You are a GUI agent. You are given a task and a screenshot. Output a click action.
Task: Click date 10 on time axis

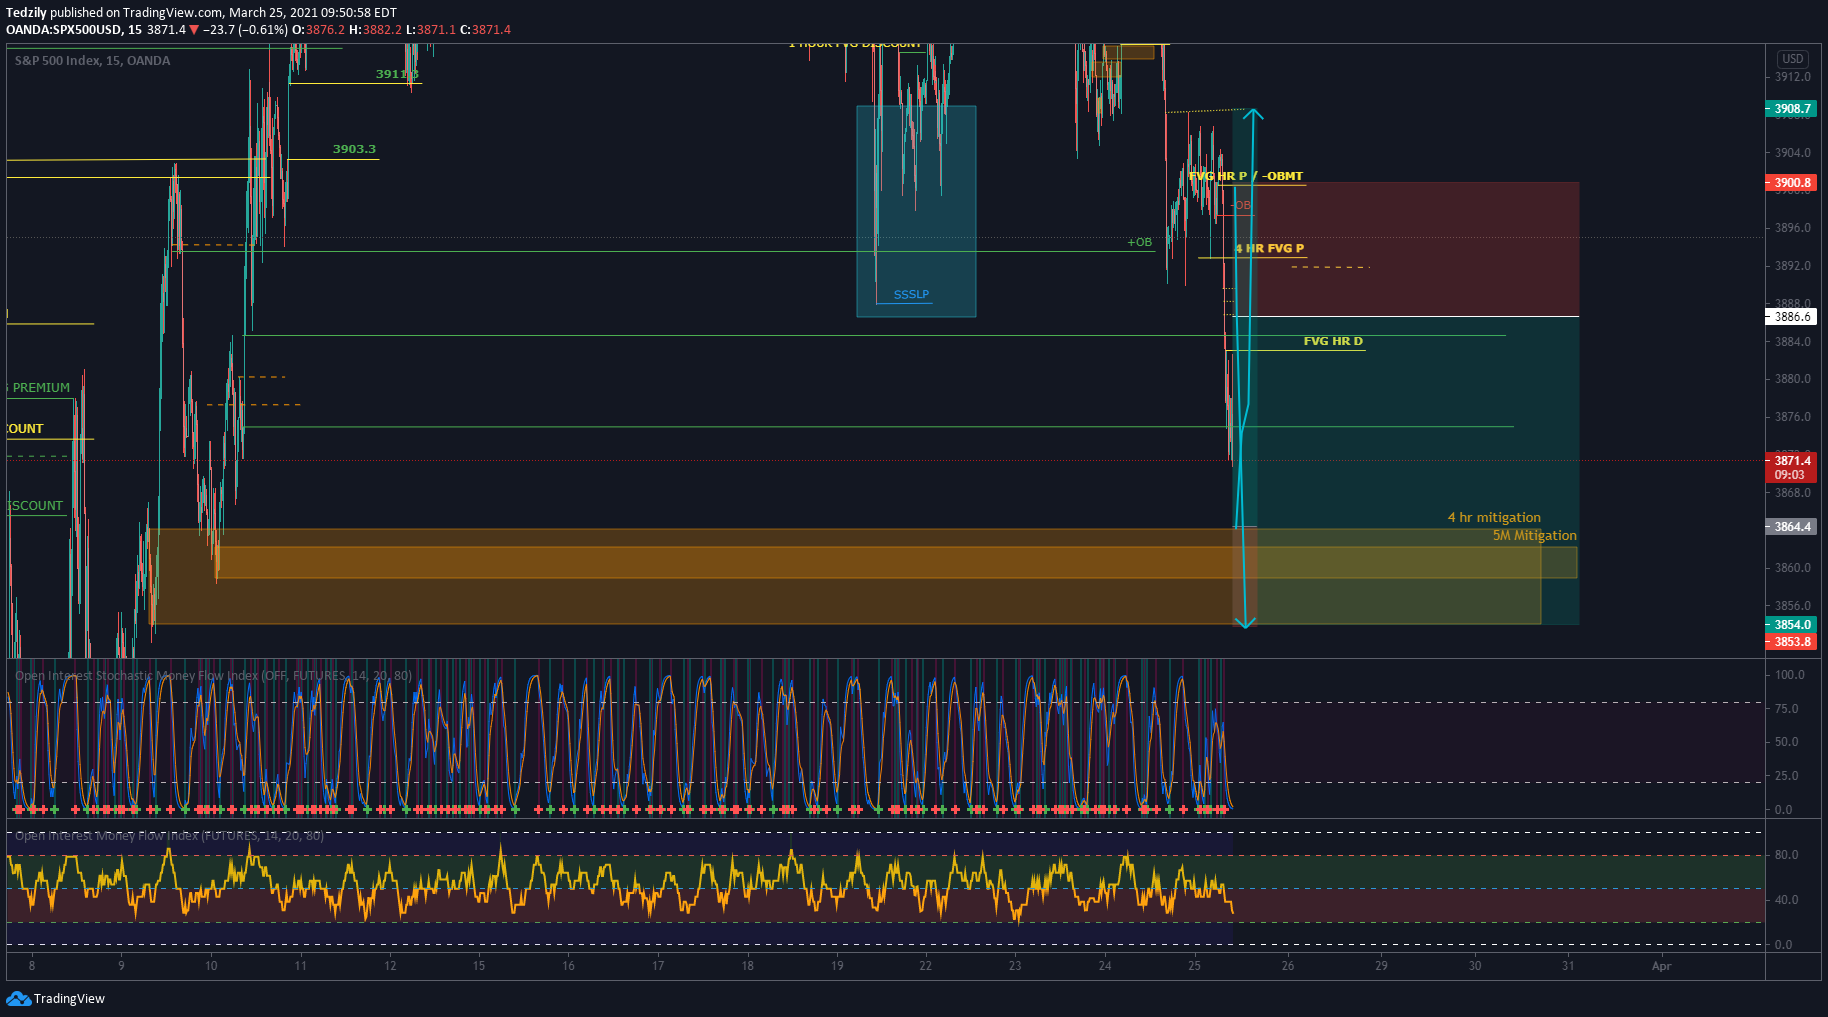(x=211, y=966)
